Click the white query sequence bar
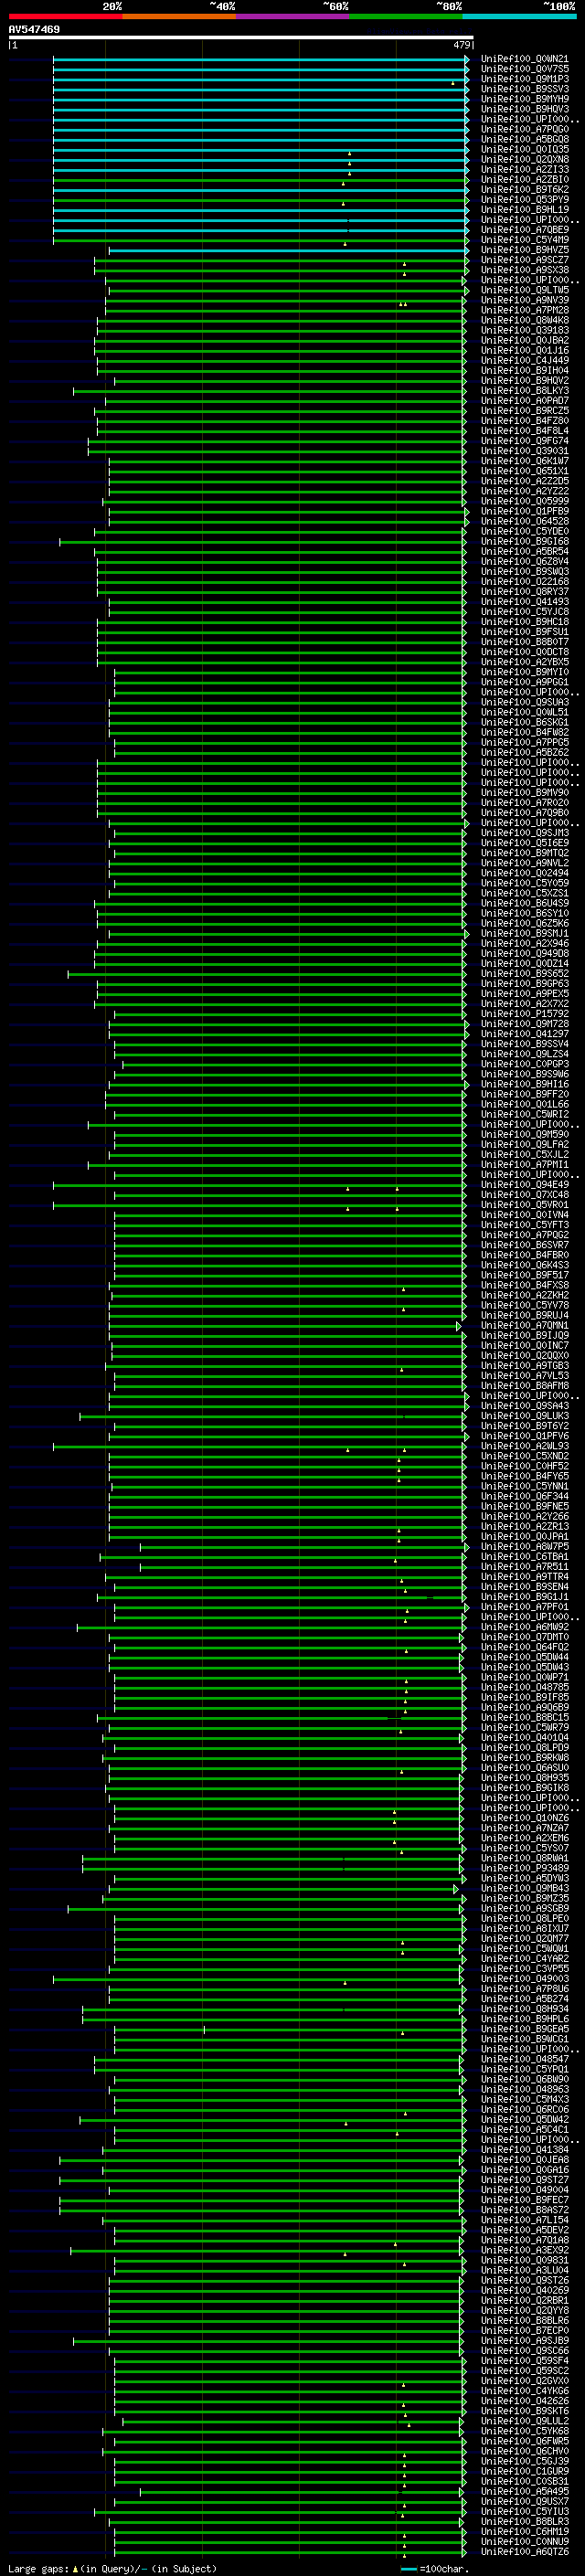585x2576 pixels. (x=241, y=37)
